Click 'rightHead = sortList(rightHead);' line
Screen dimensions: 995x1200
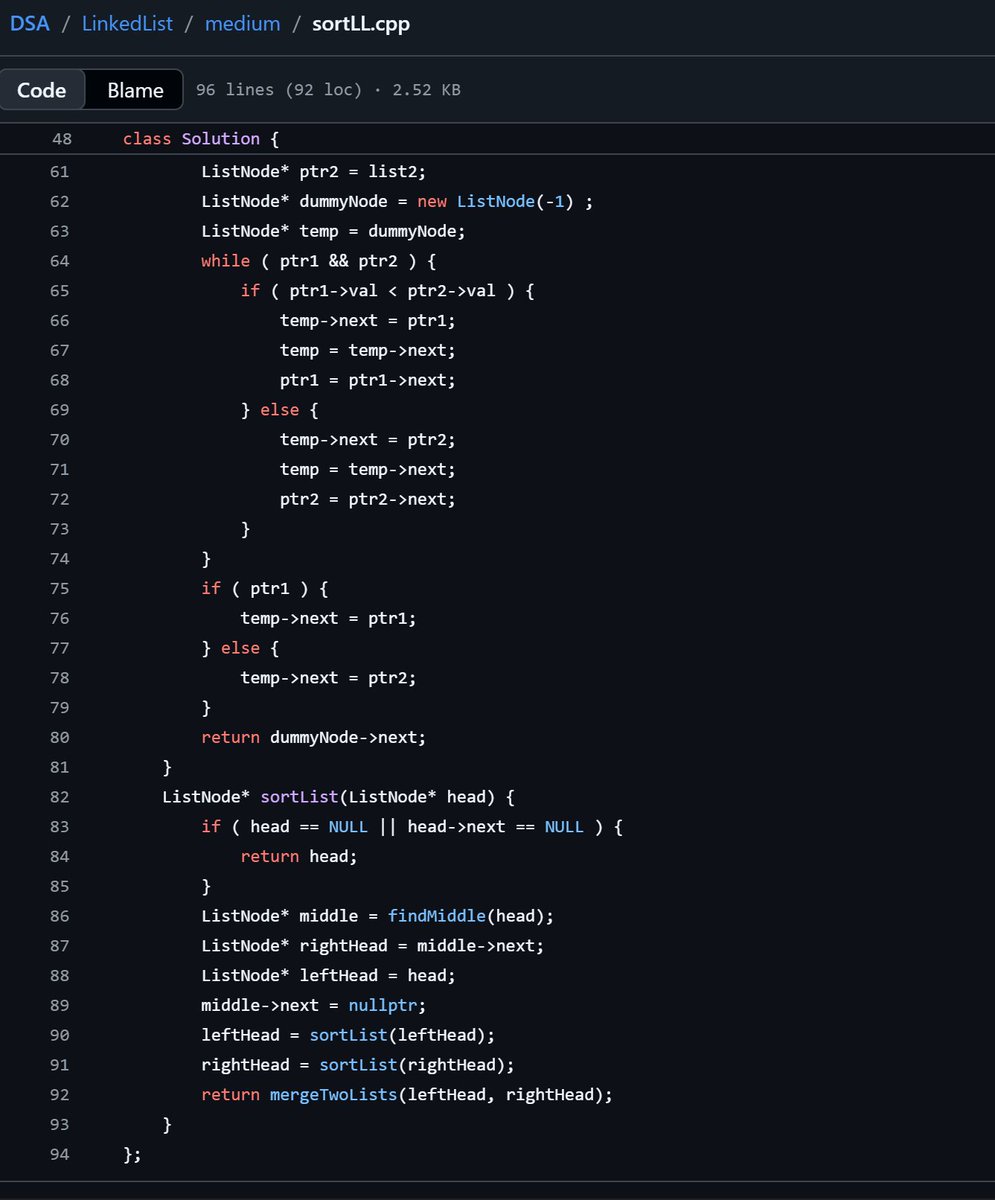click(x=358, y=1065)
